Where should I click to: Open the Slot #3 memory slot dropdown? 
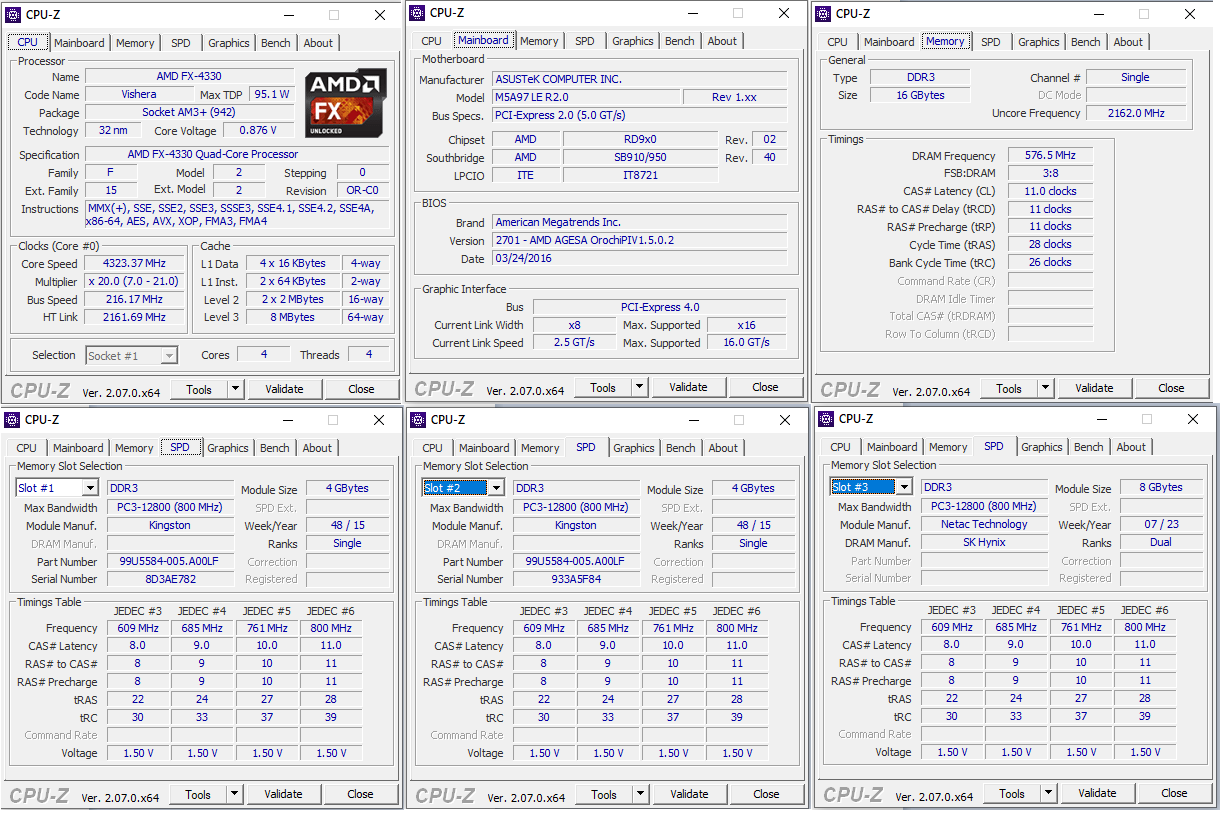coord(904,487)
